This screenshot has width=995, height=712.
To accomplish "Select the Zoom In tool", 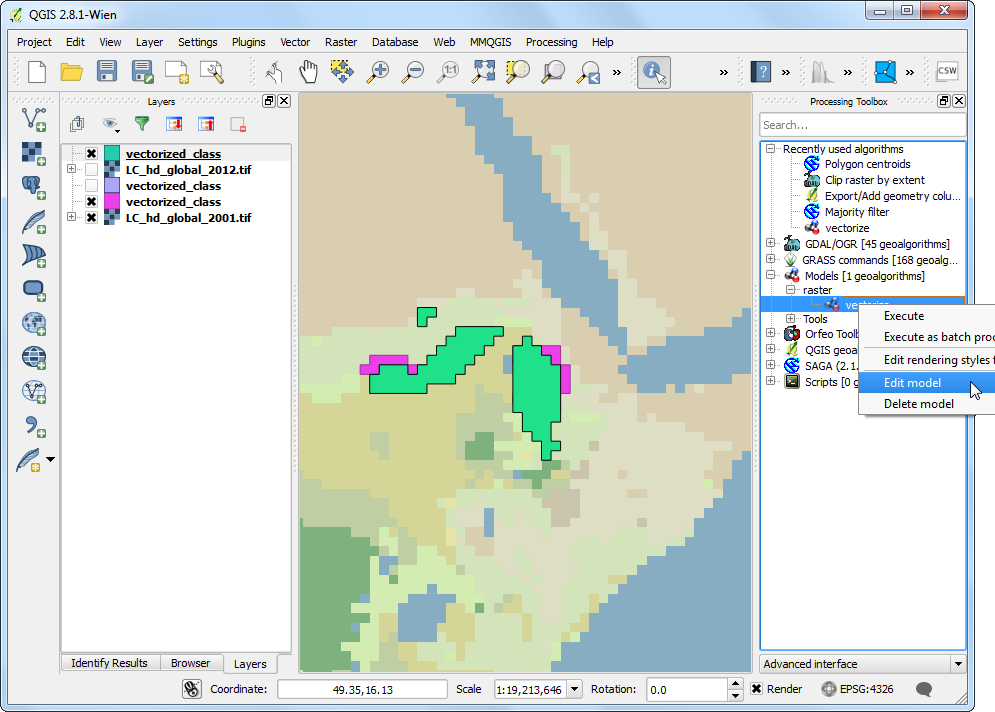I will pyautogui.click(x=378, y=72).
